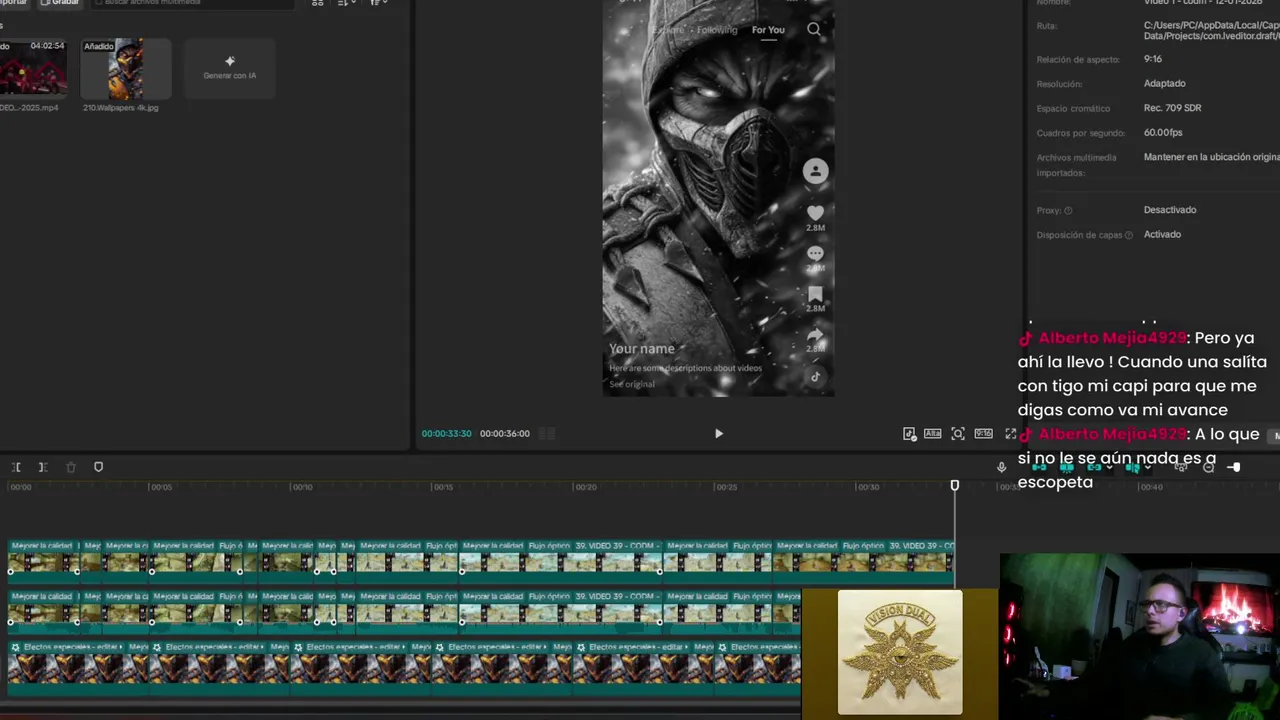1280x720 pixels.
Task: Select the 210.Wallpapers 4k.jpg thumbnail
Action: coord(125,69)
